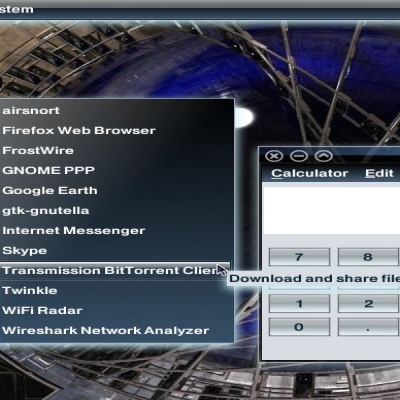Image resolution: width=400 pixels, height=400 pixels.
Task: Launch Twinkle
Action: coord(116,290)
